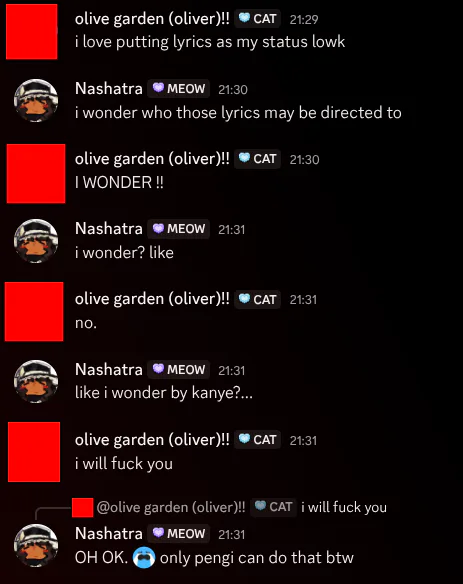Click the olive garden username above the "no." message
This screenshot has height=584, width=463.
point(152,299)
